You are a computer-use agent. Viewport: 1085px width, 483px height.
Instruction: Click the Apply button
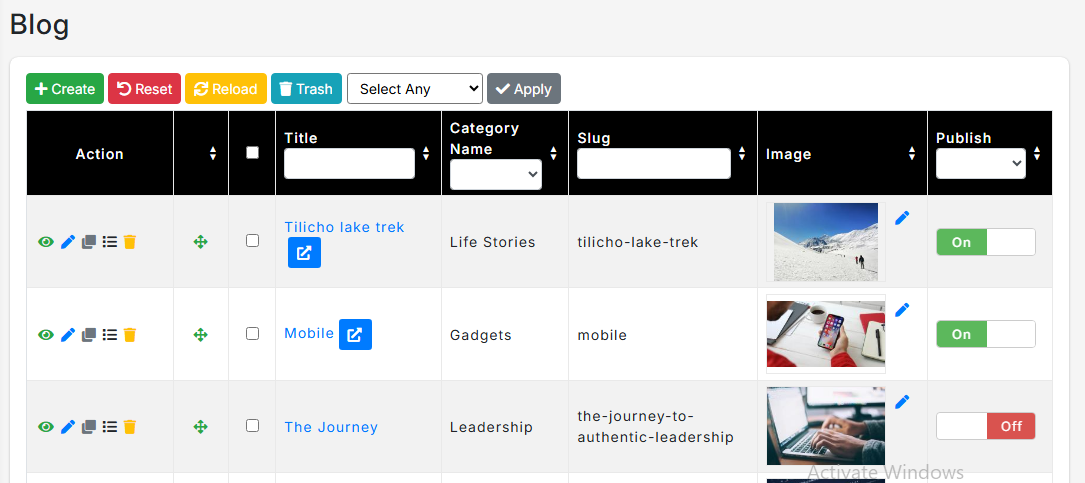(x=524, y=89)
